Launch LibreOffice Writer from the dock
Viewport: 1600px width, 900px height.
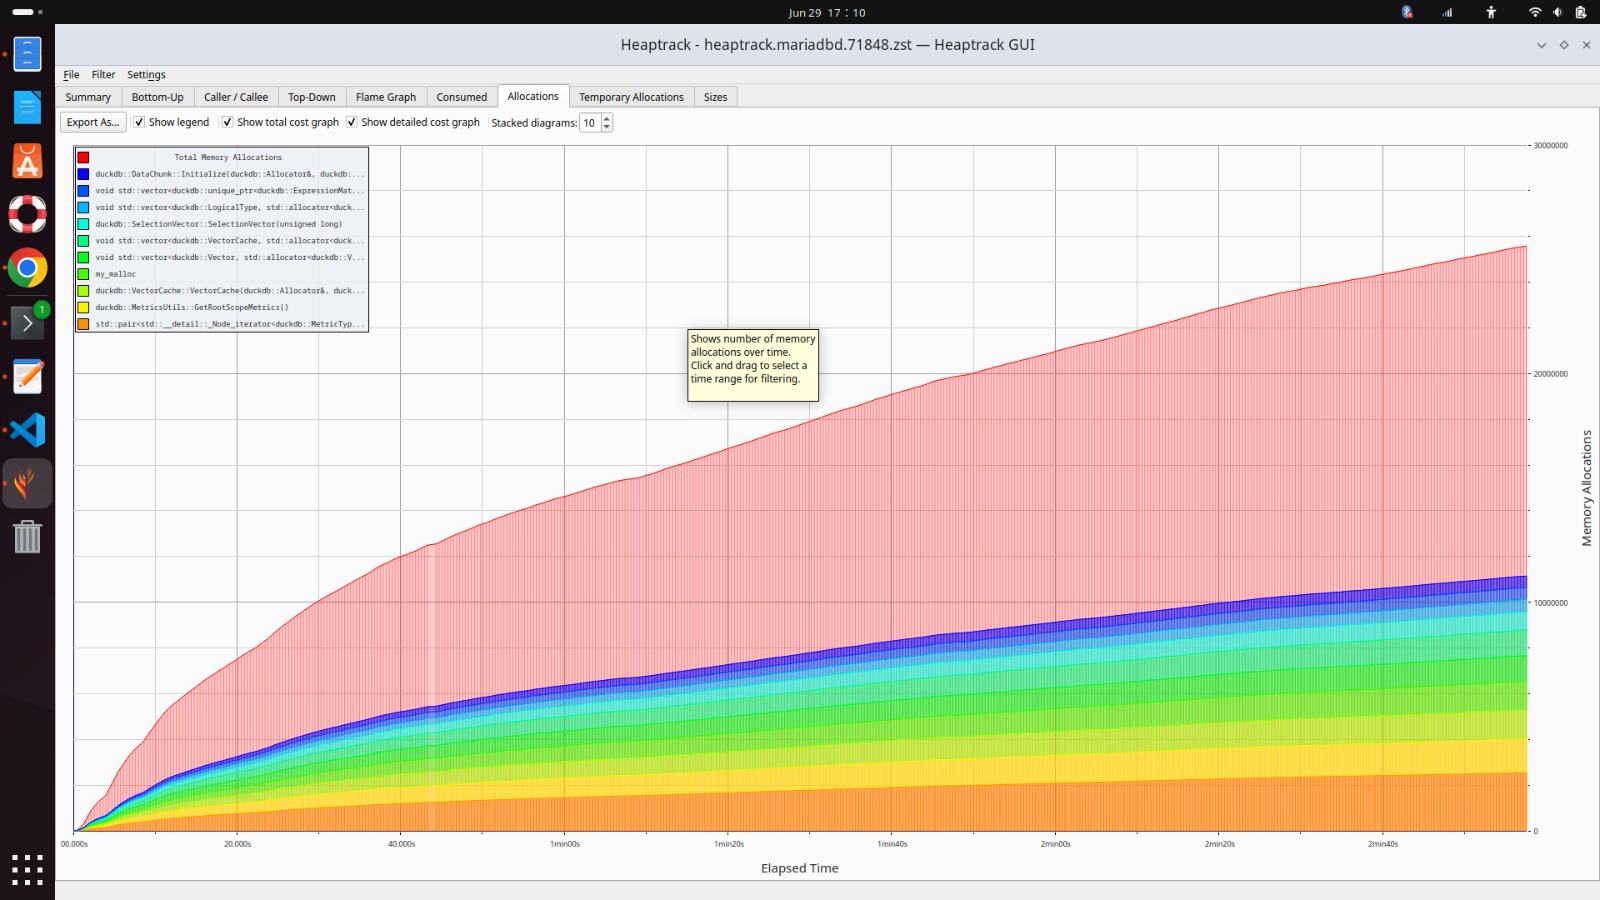point(27,107)
